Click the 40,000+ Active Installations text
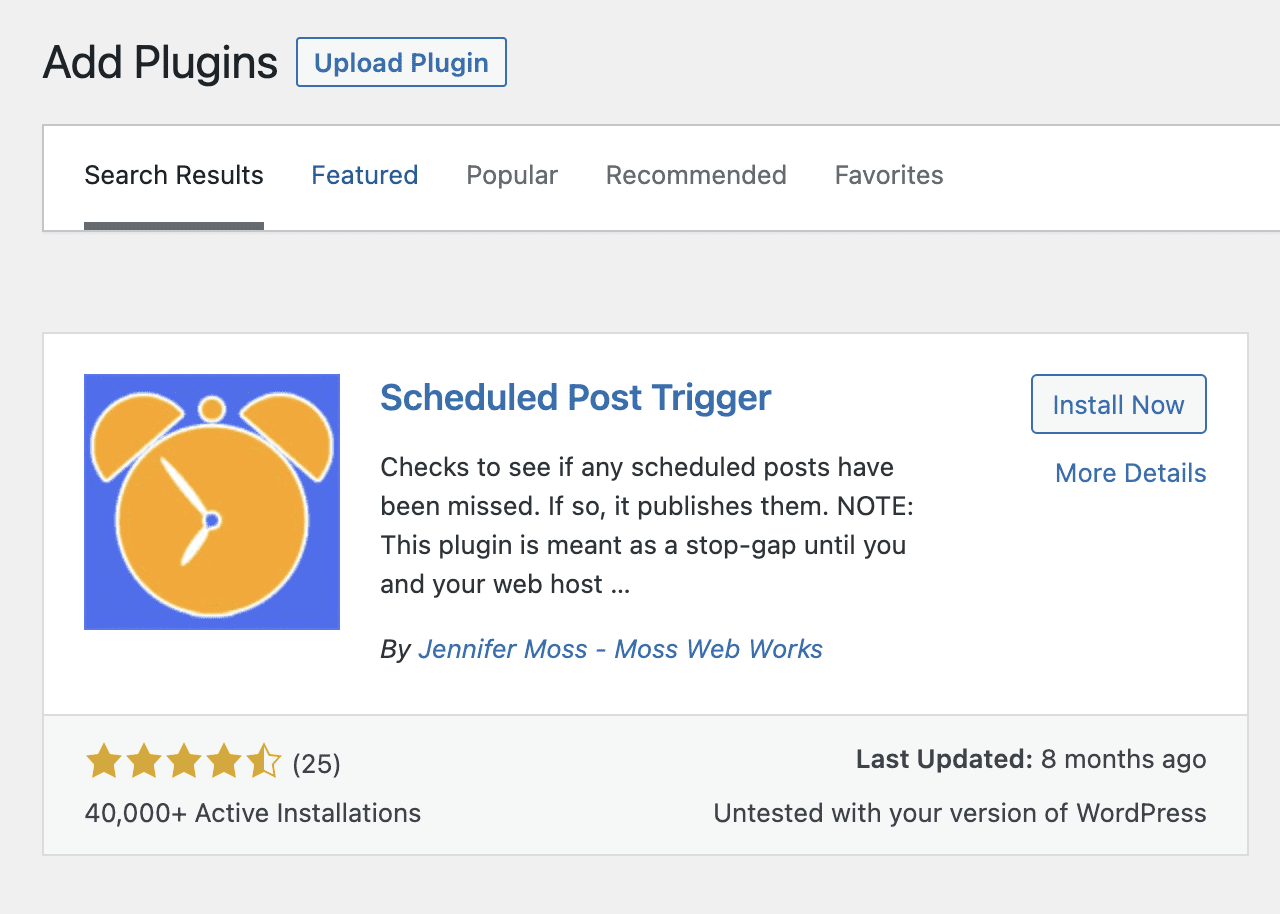1280x914 pixels. coord(253,813)
